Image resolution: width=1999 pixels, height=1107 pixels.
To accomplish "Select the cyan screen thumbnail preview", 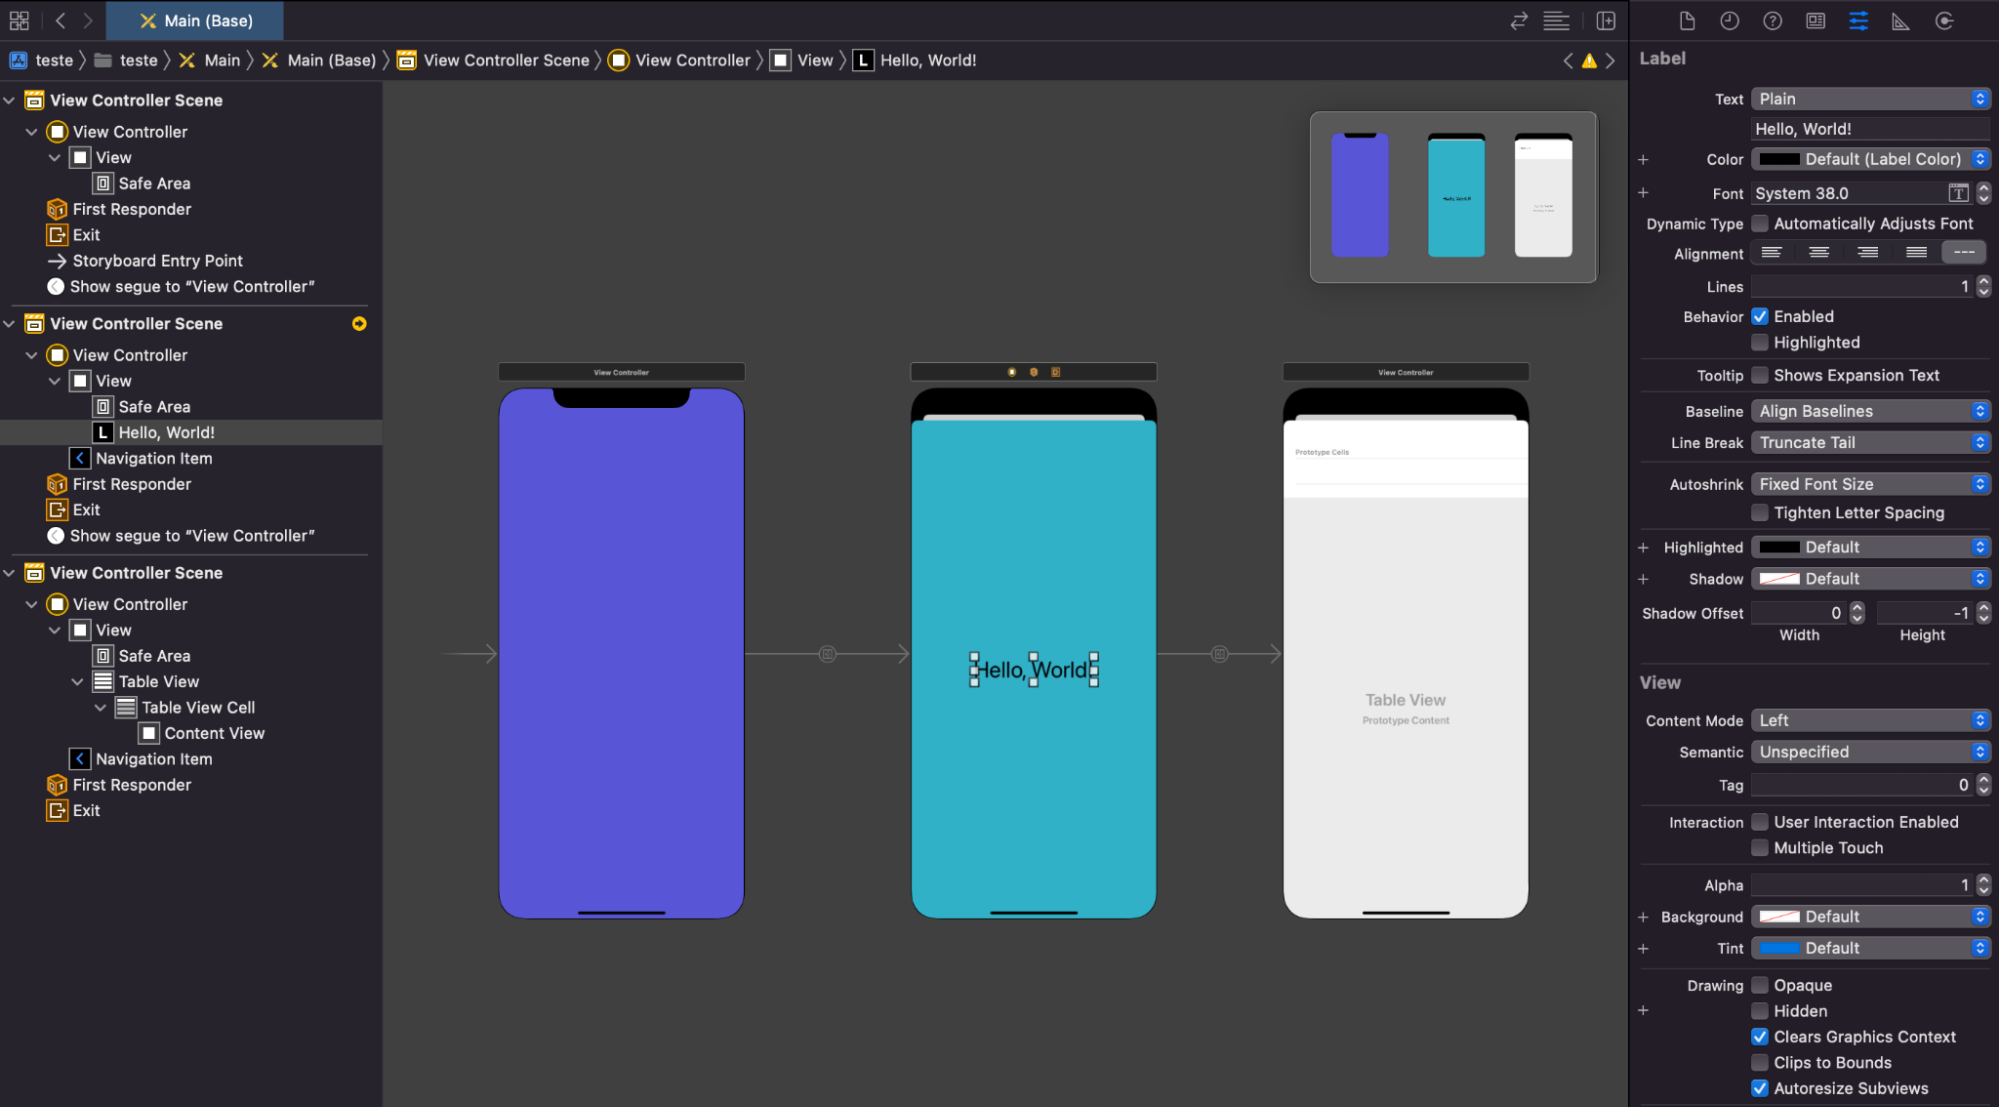I will [x=1457, y=196].
